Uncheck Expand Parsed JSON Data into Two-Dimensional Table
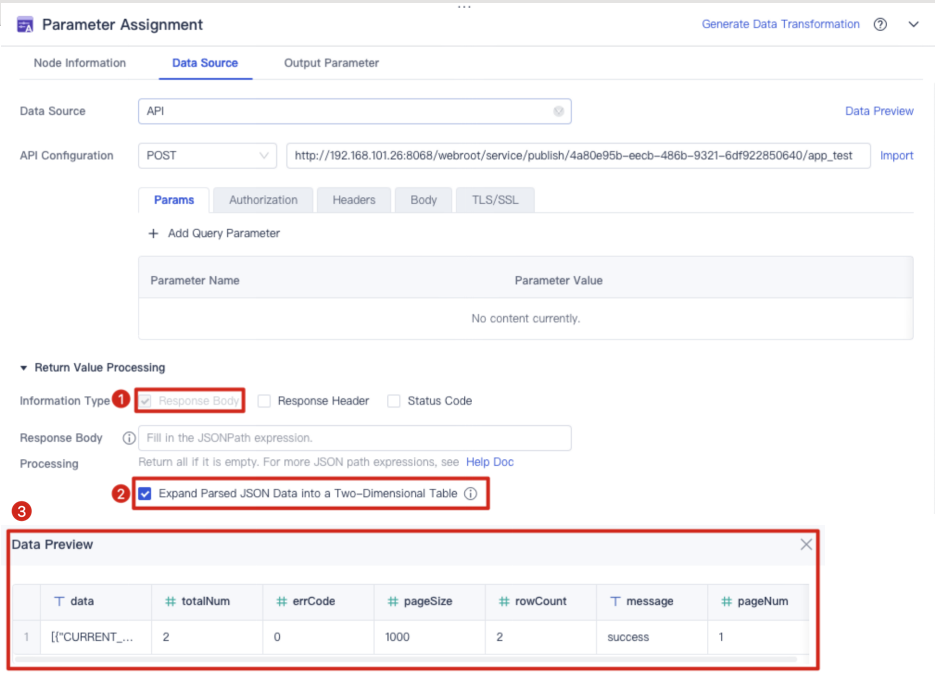 (145, 494)
